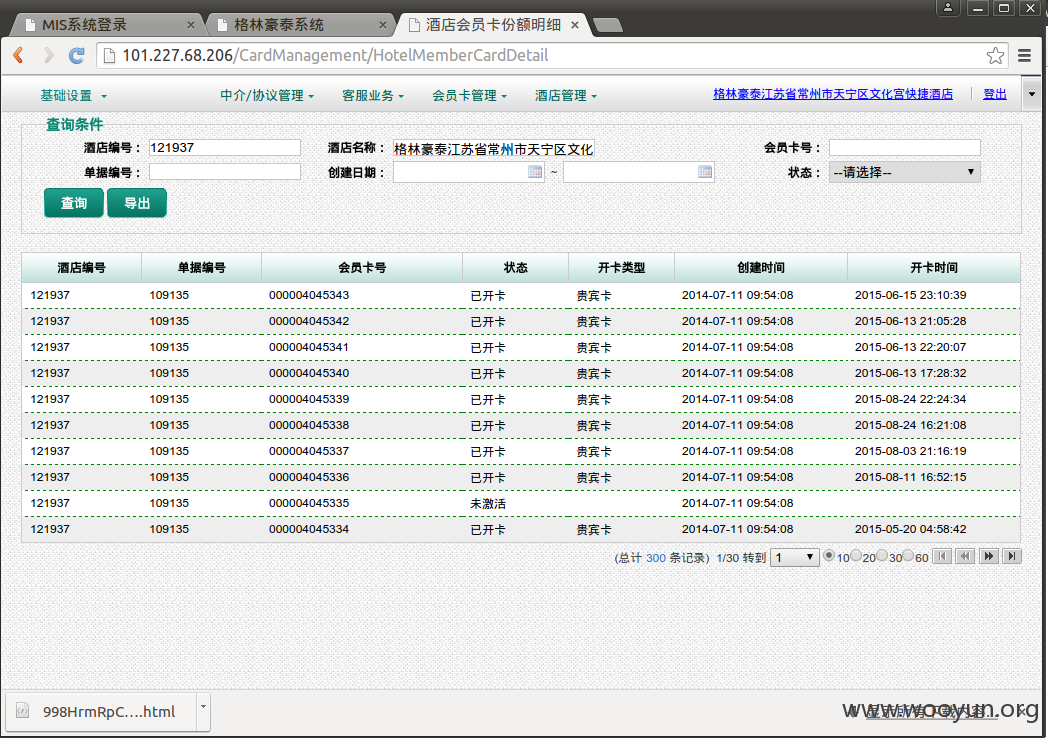
Task: Open the 转到 page number dropdown
Action: [x=795, y=557]
